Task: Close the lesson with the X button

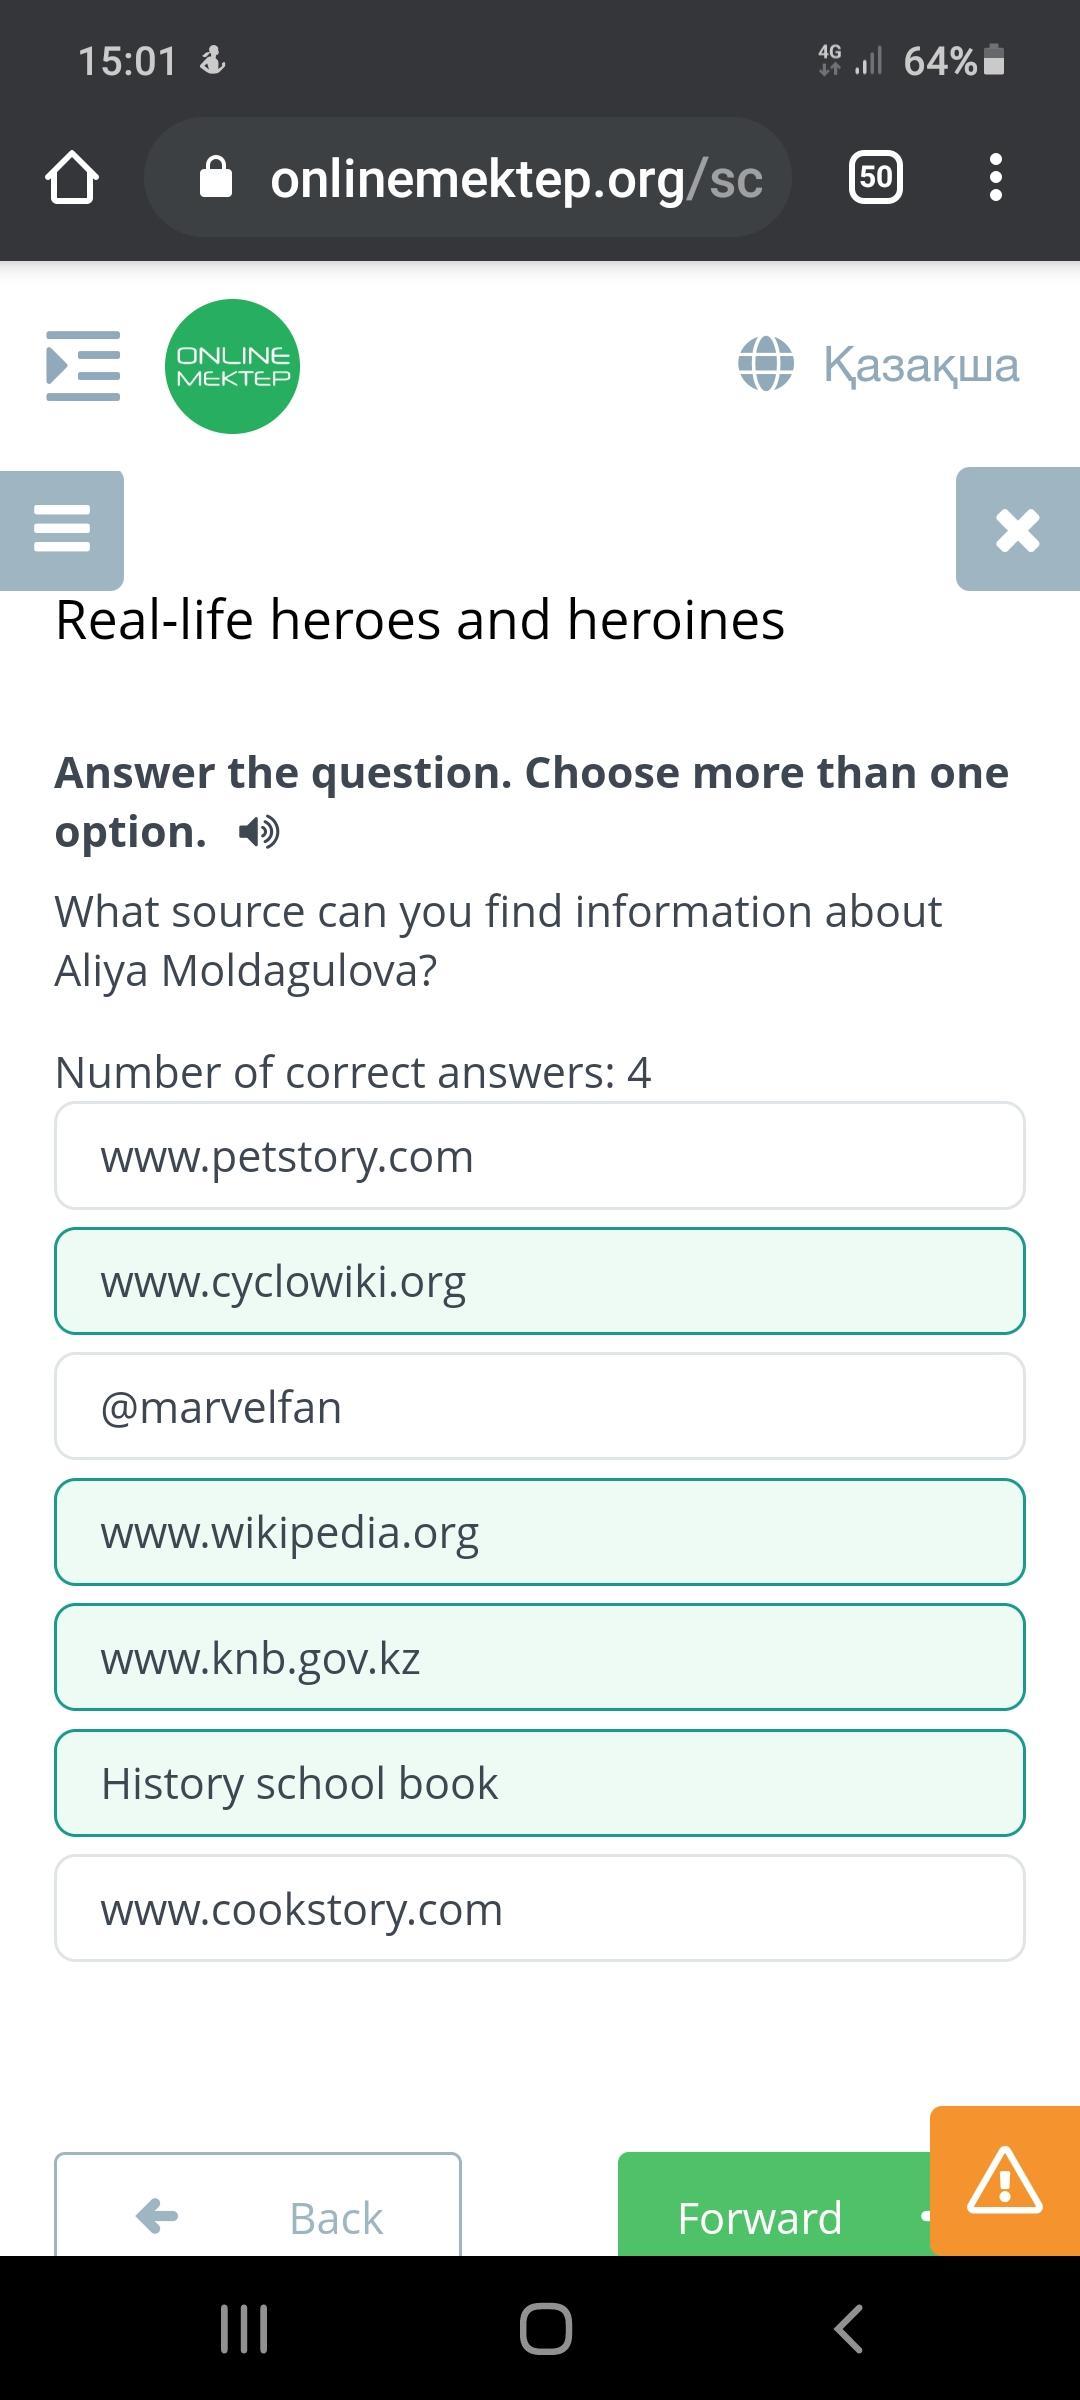Action: 1017,529
